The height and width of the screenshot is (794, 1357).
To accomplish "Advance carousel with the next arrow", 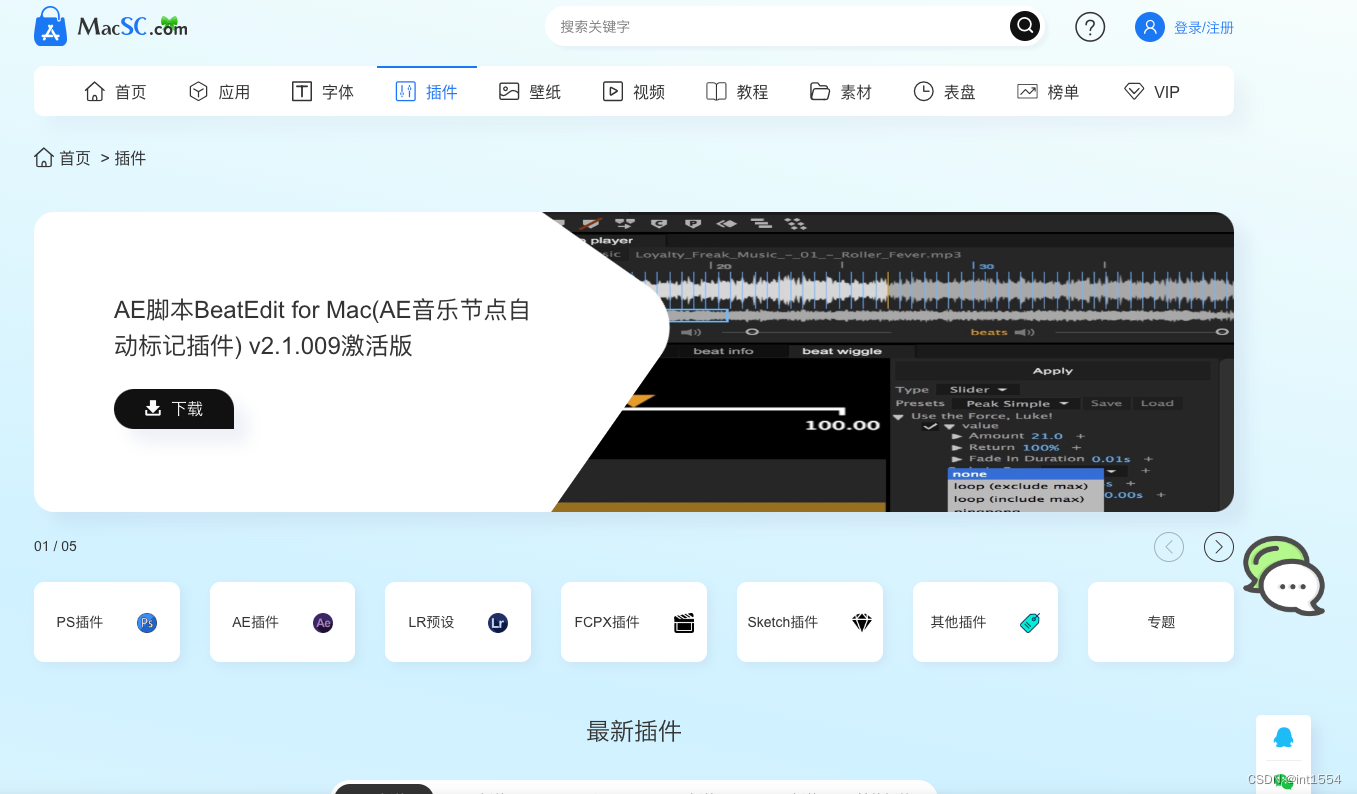I will pos(1218,547).
